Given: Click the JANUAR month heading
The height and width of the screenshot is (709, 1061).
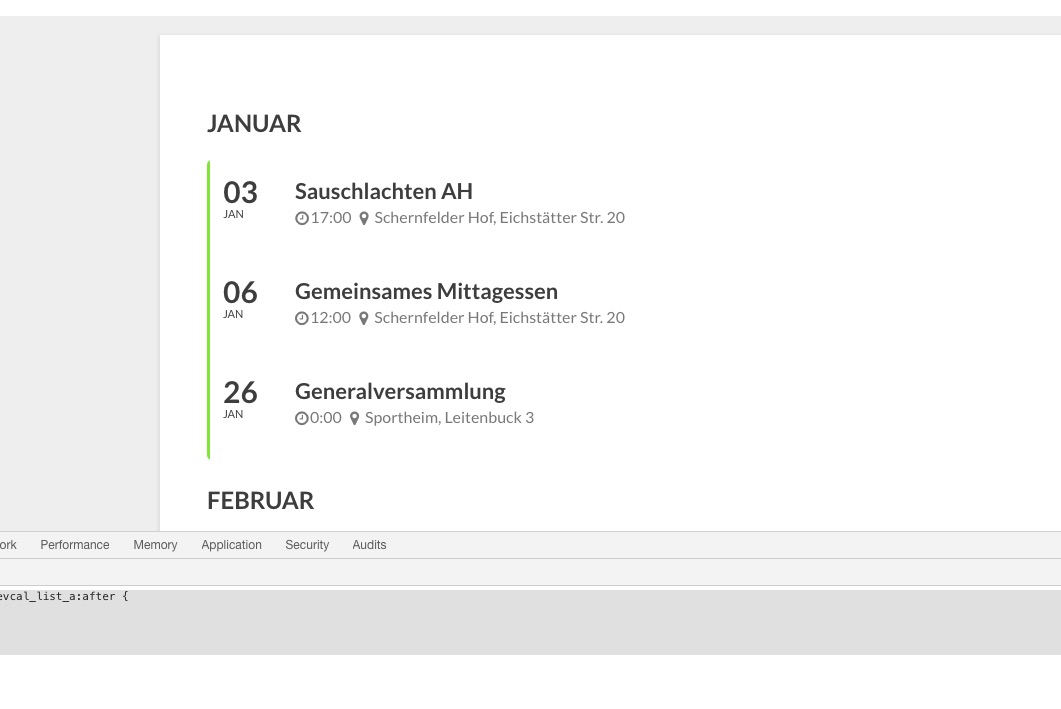Looking at the screenshot, I should pyautogui.click(x=254, y=124).
